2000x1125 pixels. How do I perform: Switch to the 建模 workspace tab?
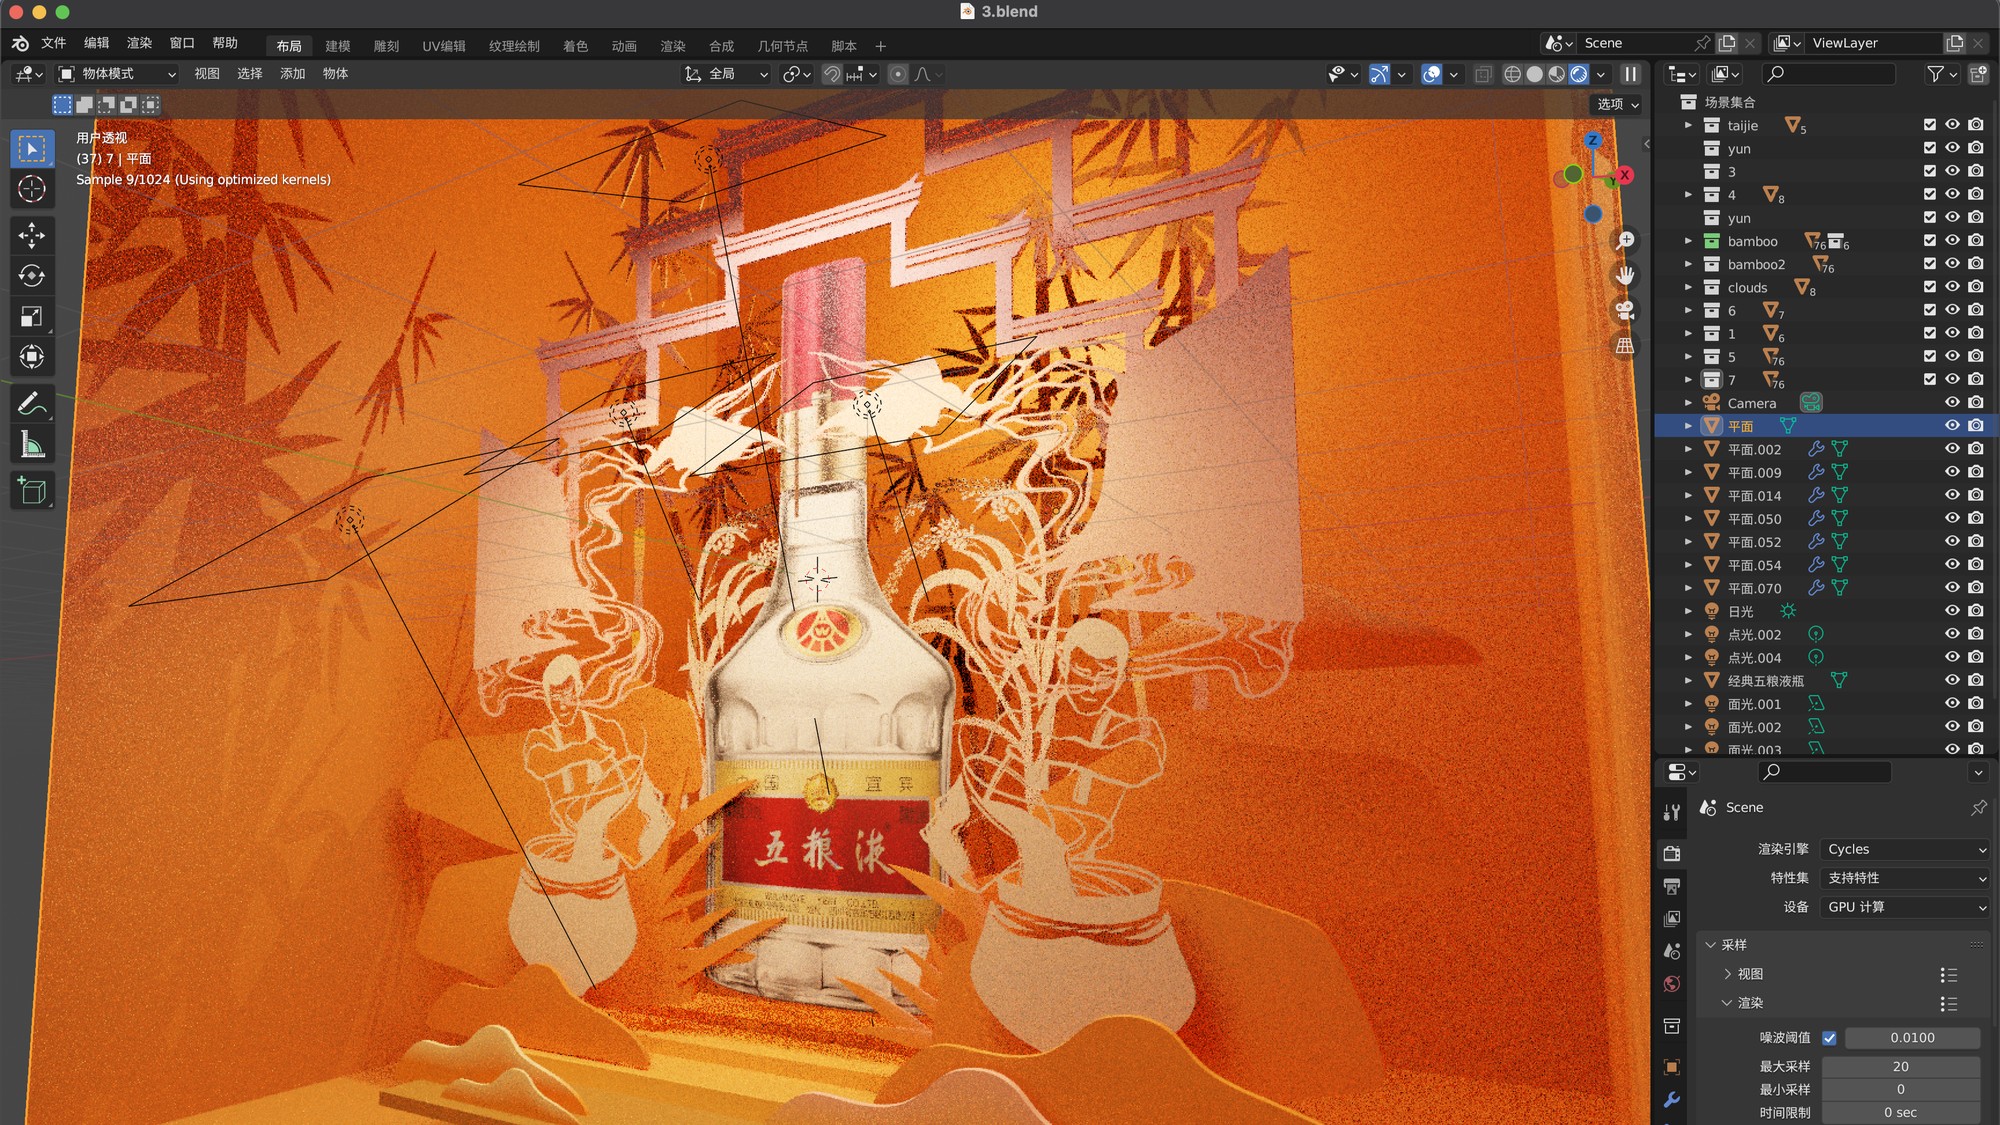[x=338, y=46]
